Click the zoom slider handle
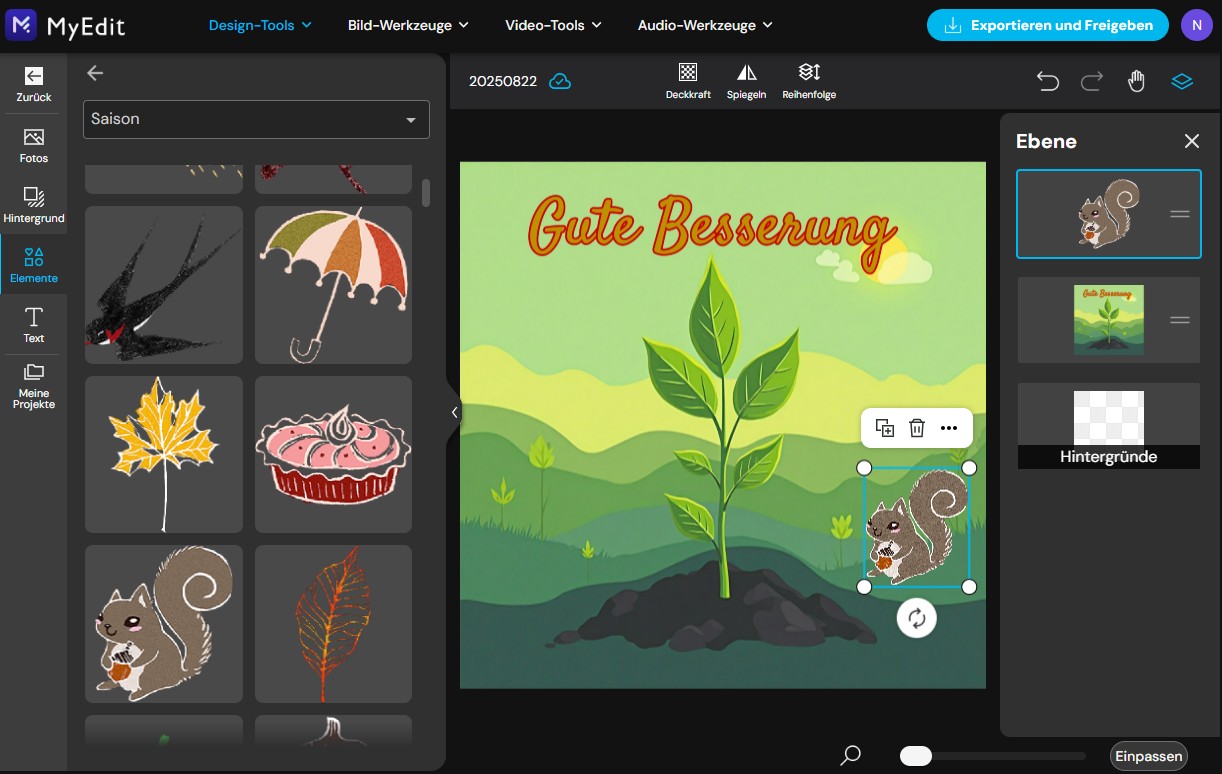The width and height of the screenshot is (1222, 774). (916, 756)
